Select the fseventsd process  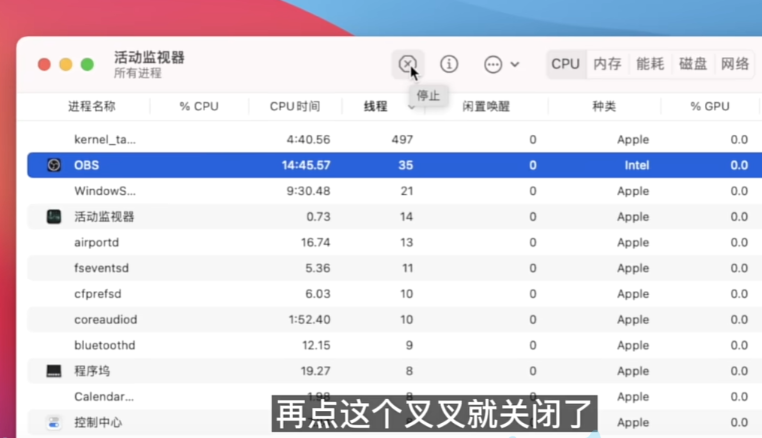point(101,268)
